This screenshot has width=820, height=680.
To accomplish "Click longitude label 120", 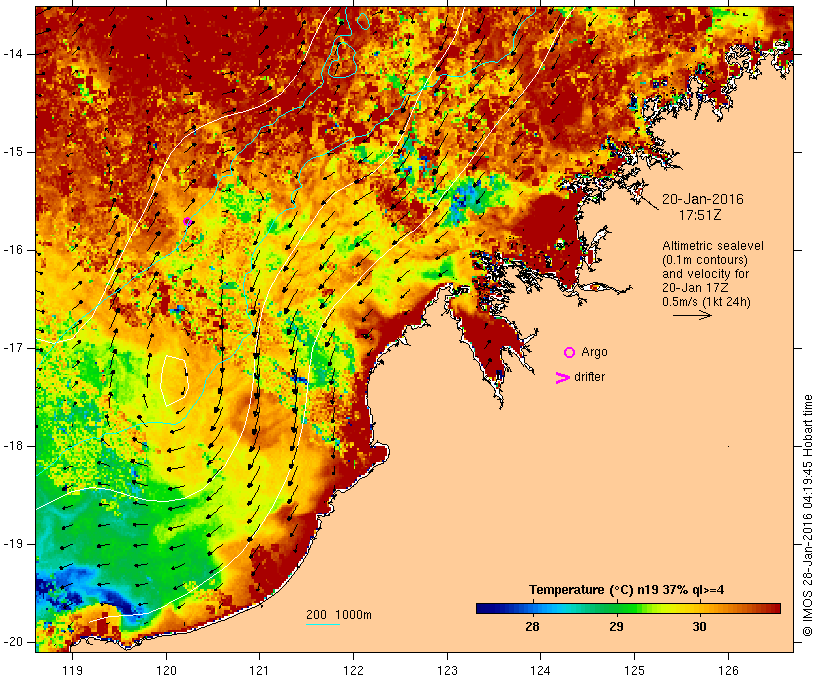I will click(x=166, y=670).
